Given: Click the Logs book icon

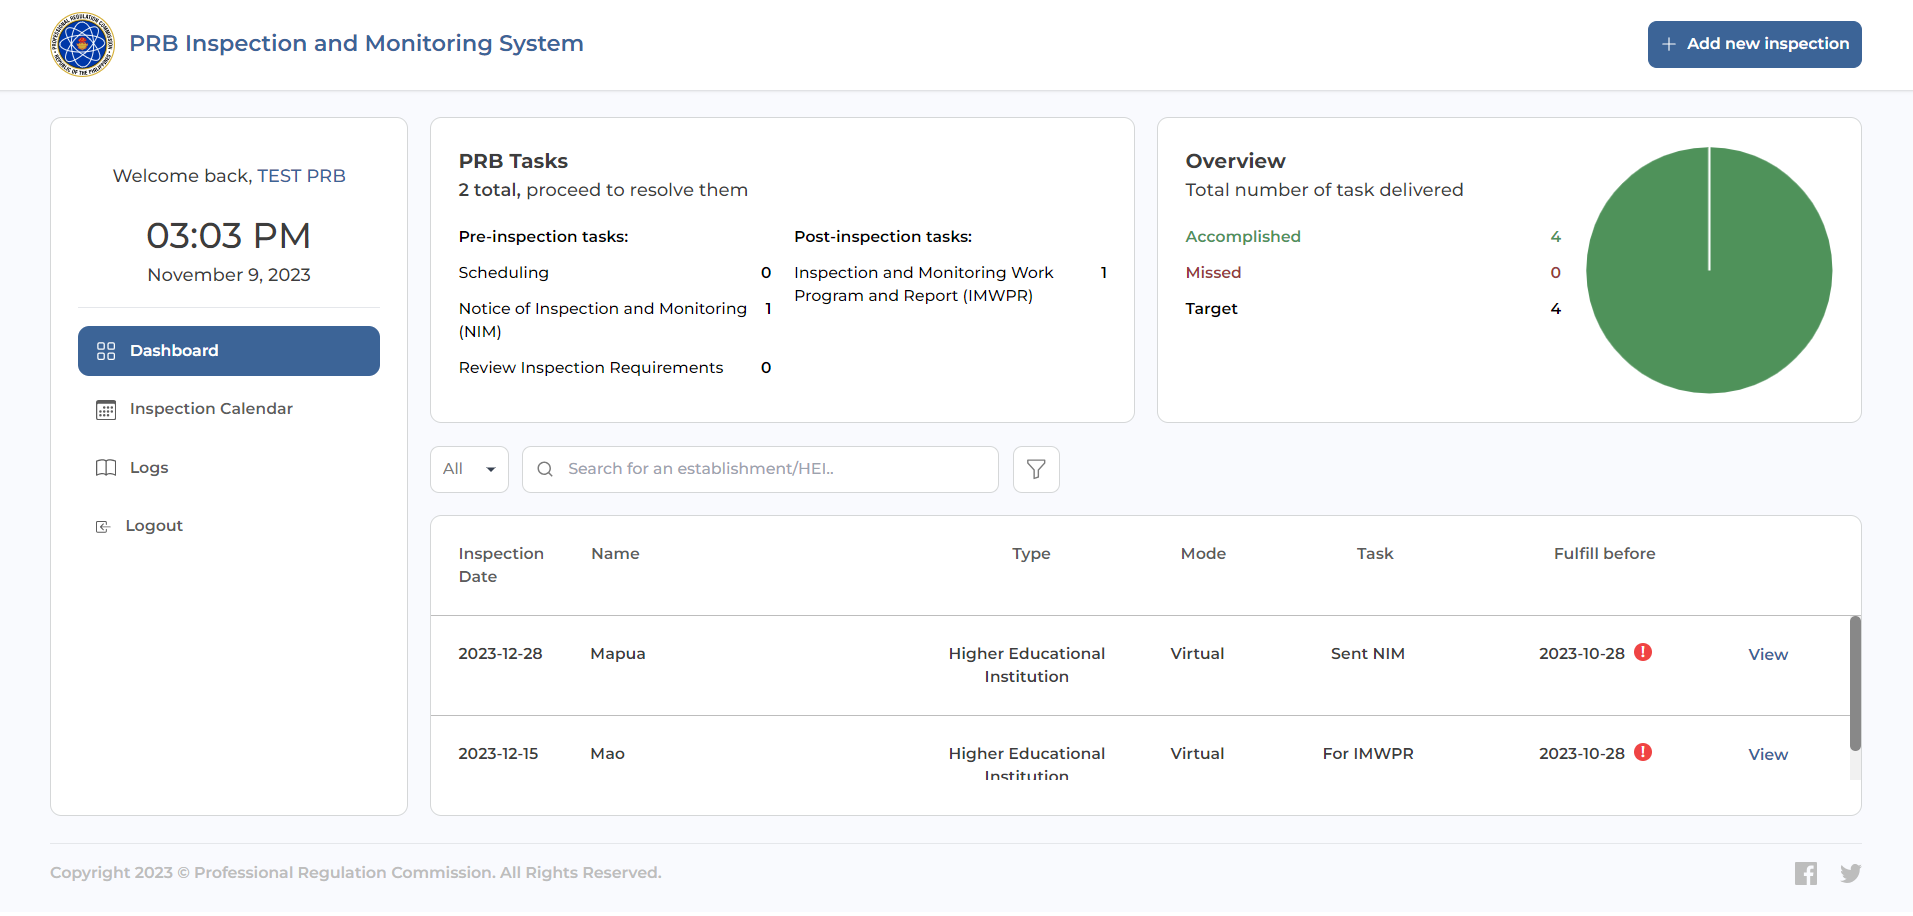Looking at the screenshot, I should point(106,468).
